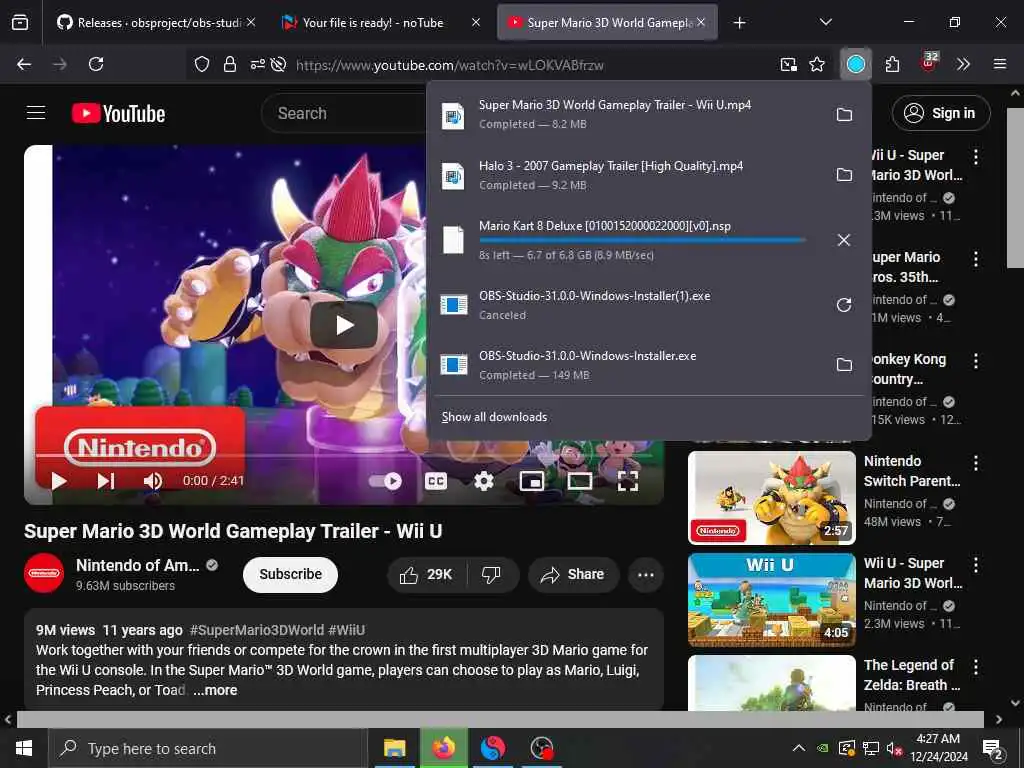Show hidden system tray icons
The image size is (1024, 768).
coord(799,748)
